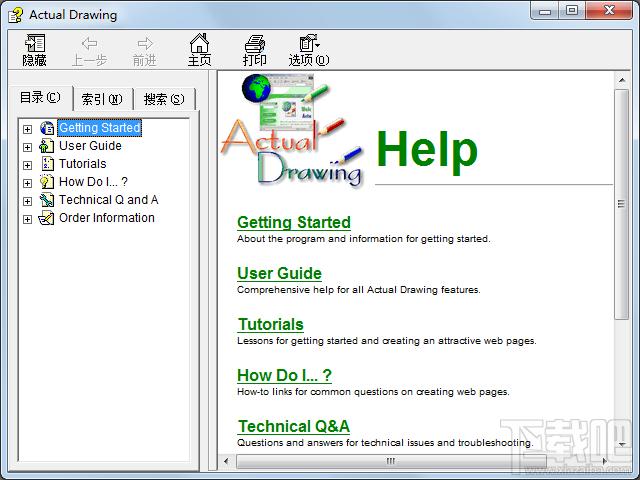Image resolution: width=640 pixels, height=480 pixels.
Task: Switch to the 索引 (Index) tab
Action: 102,99
